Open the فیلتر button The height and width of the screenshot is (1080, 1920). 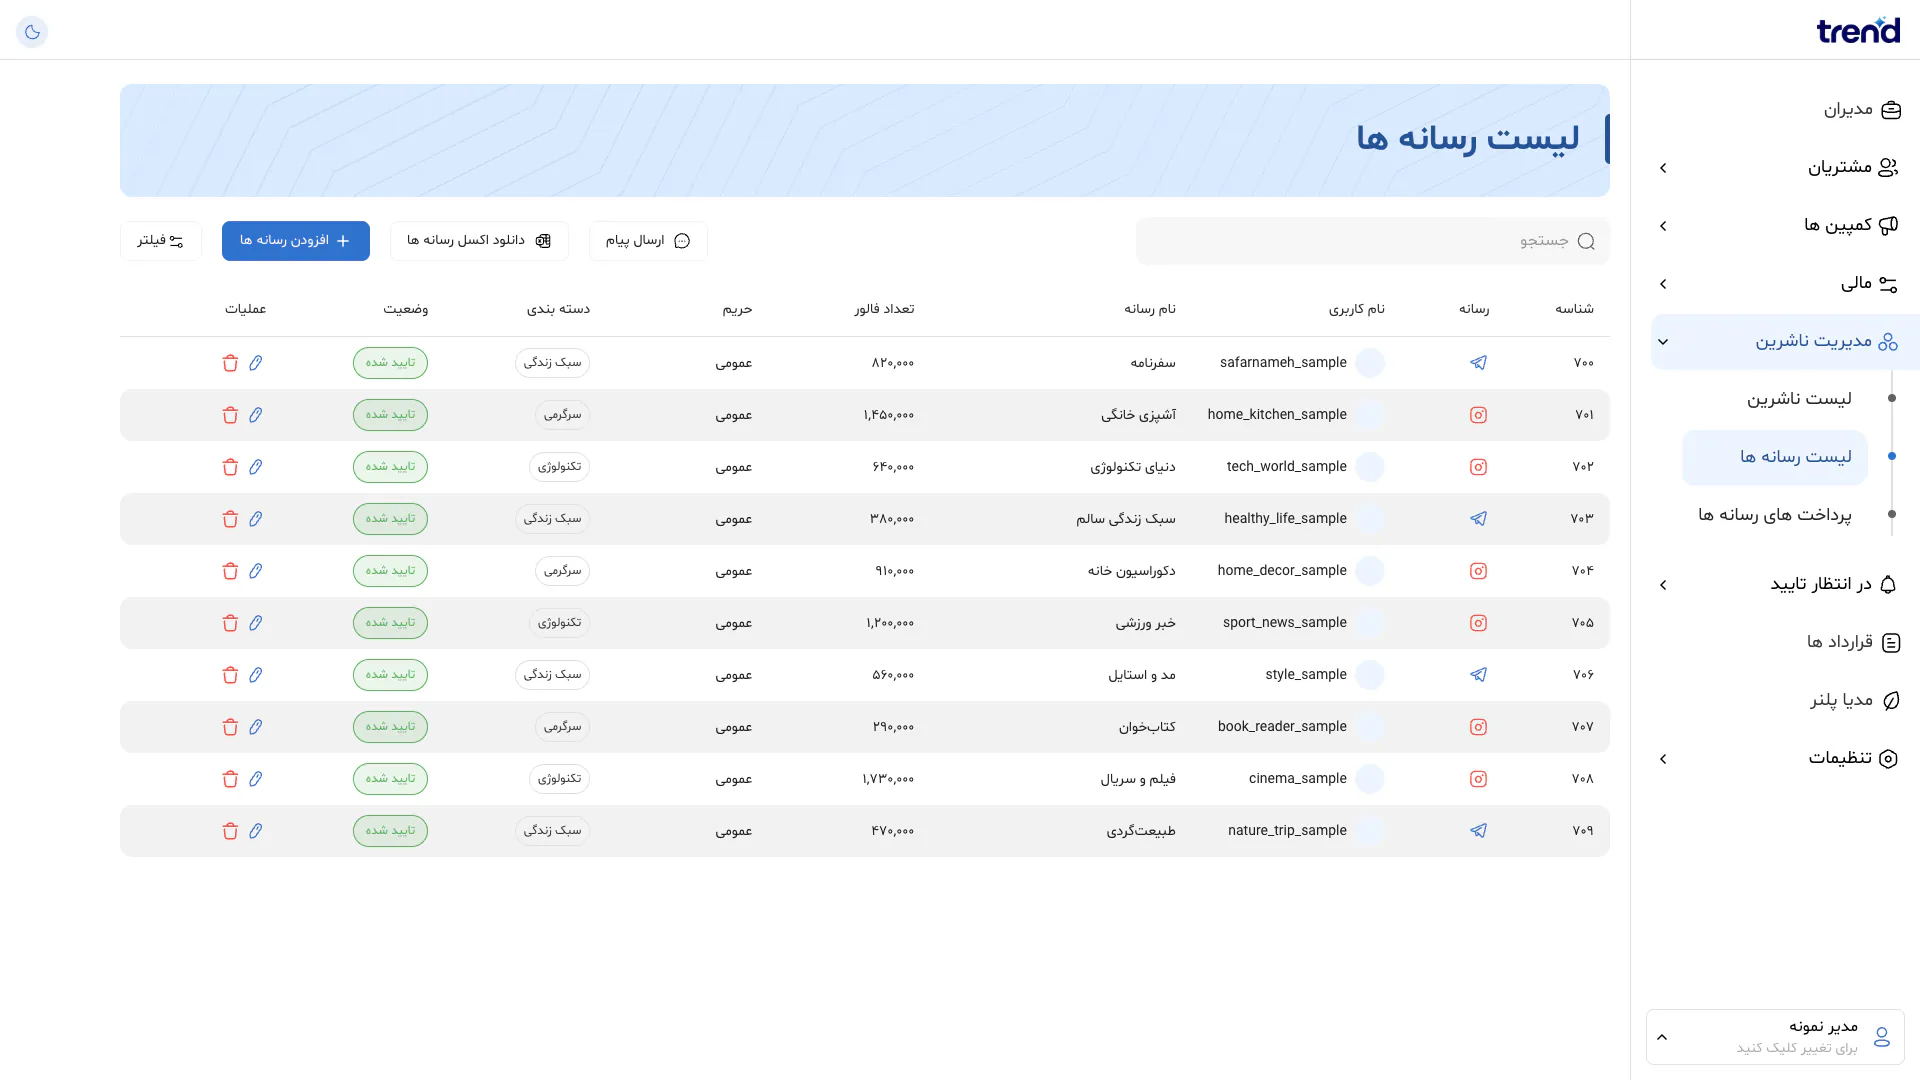[161, 241]
